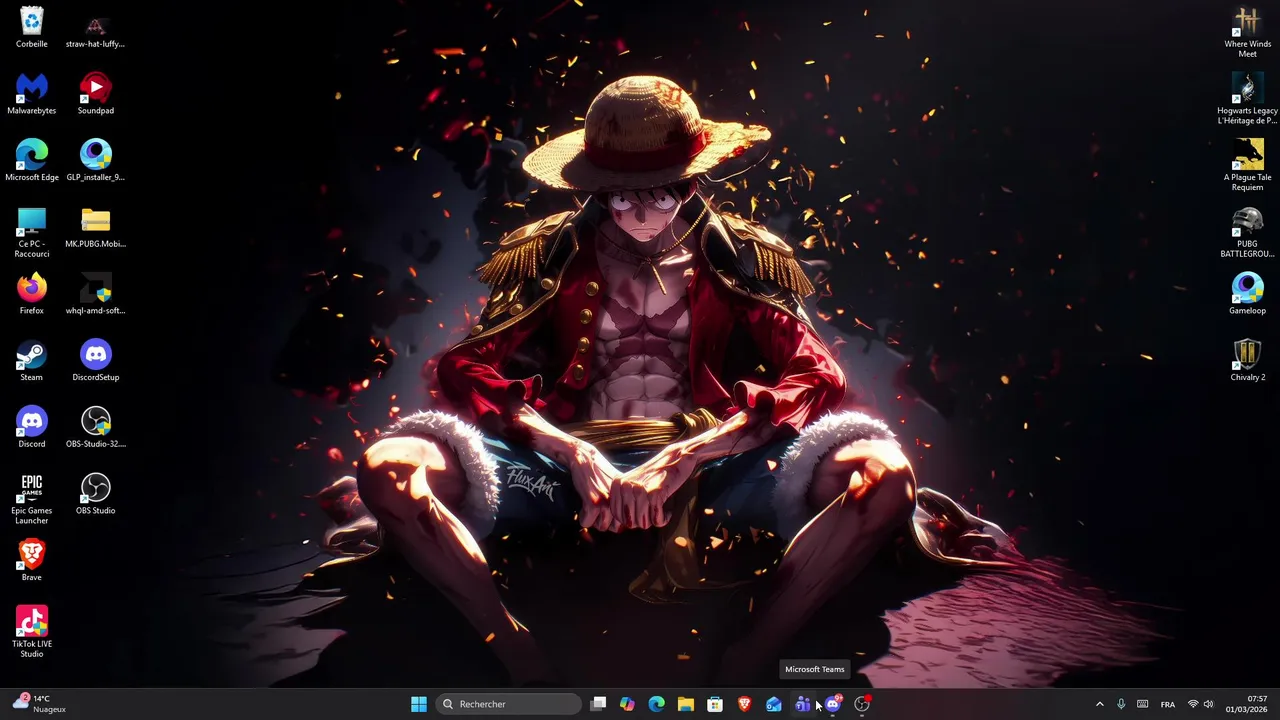Switch to OBS Studio in the taskbar
The width and height of the screenshot is (1280, 720).
pos(862,704)
